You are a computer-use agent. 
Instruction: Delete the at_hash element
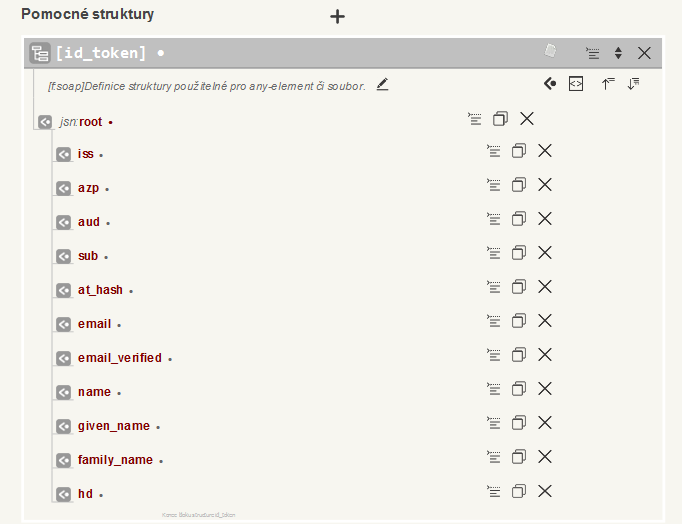[545, 287]
